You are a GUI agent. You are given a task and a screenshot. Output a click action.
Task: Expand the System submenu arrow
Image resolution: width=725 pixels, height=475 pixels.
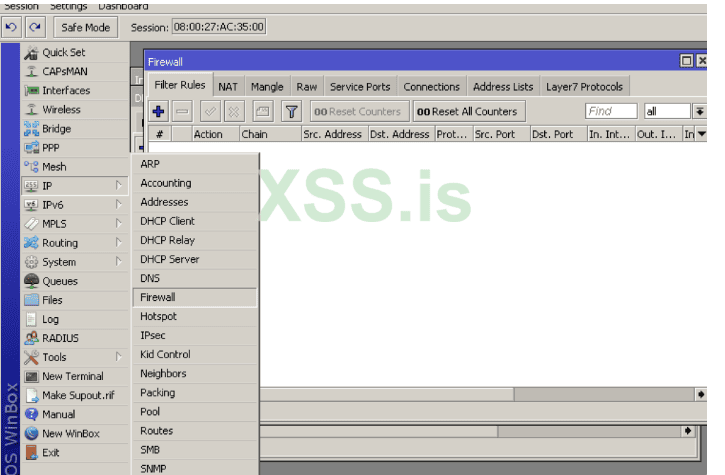[x=118, y=262]
